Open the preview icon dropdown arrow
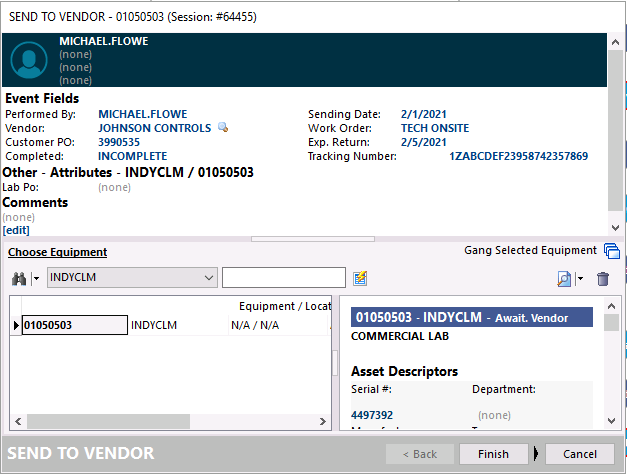Screen dimensions: 627x474 (580, 279)
